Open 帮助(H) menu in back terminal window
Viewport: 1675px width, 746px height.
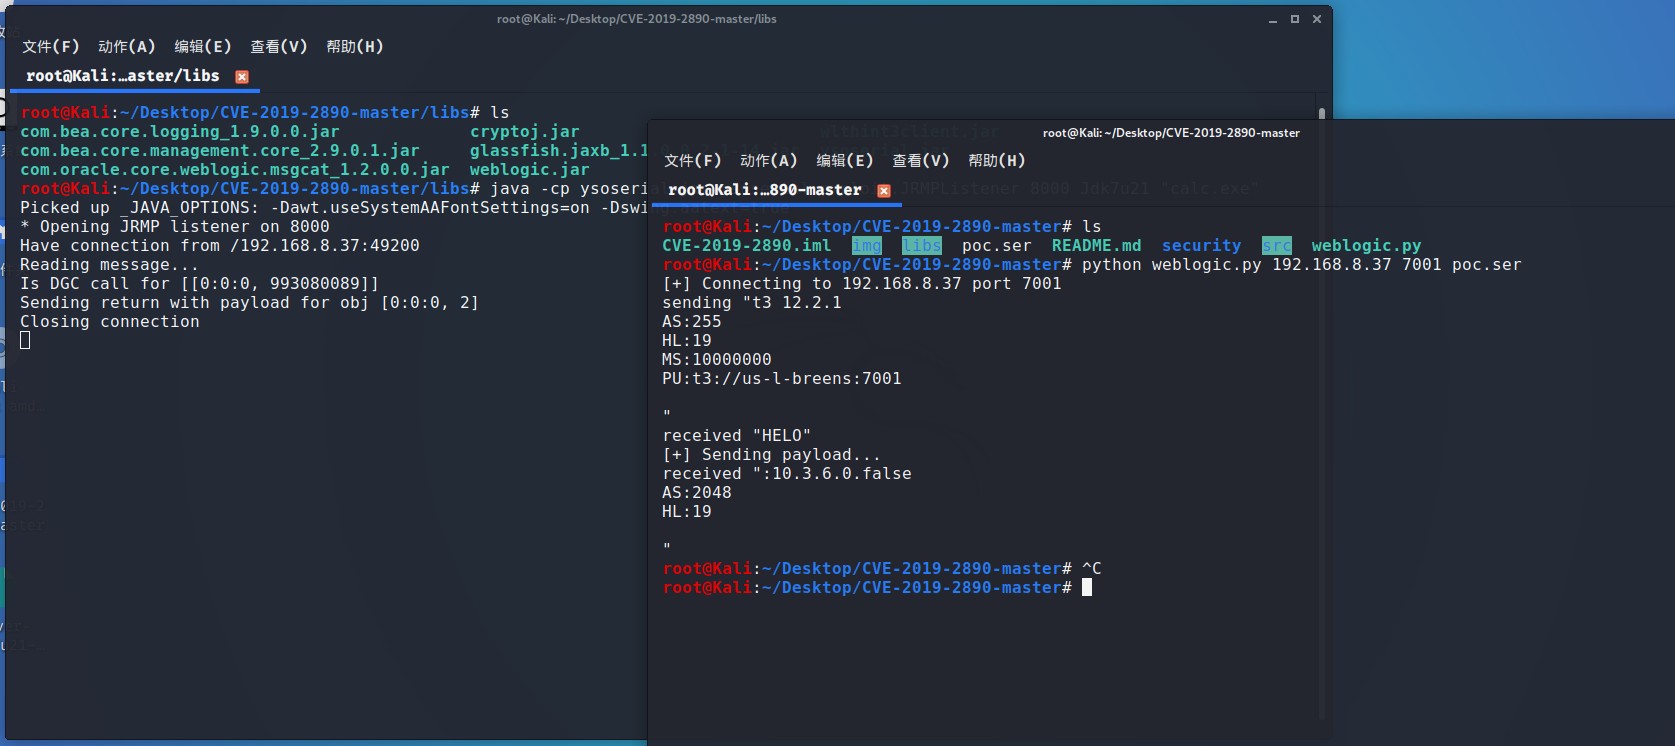pos(354,46)
